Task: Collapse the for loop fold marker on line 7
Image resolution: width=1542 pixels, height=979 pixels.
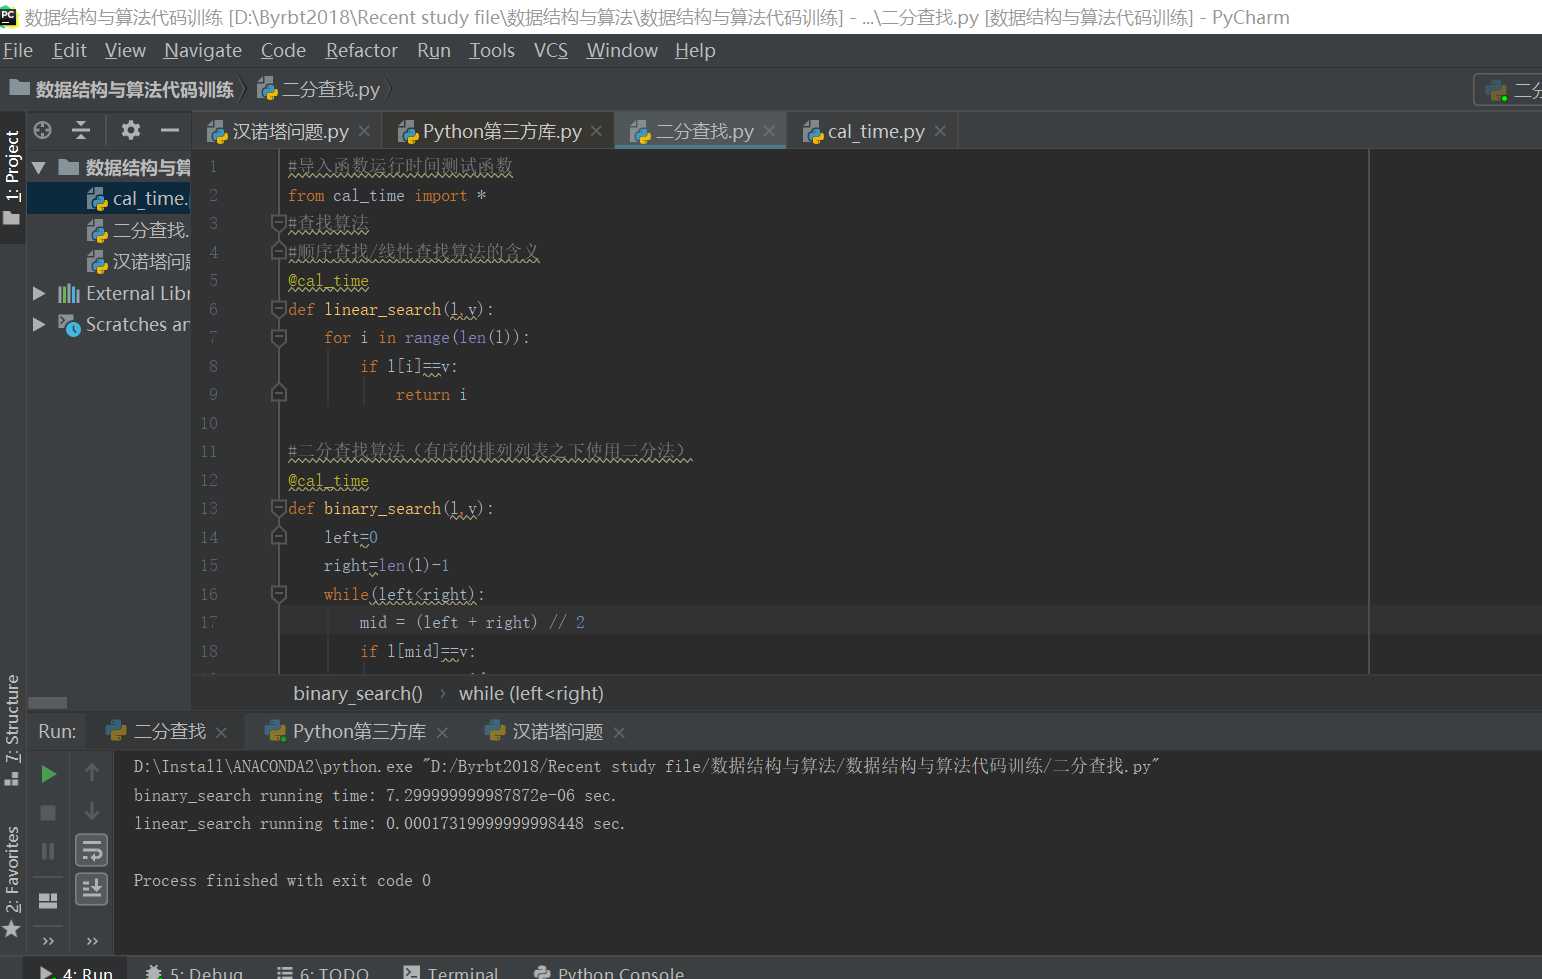Action: pos(279,338)
